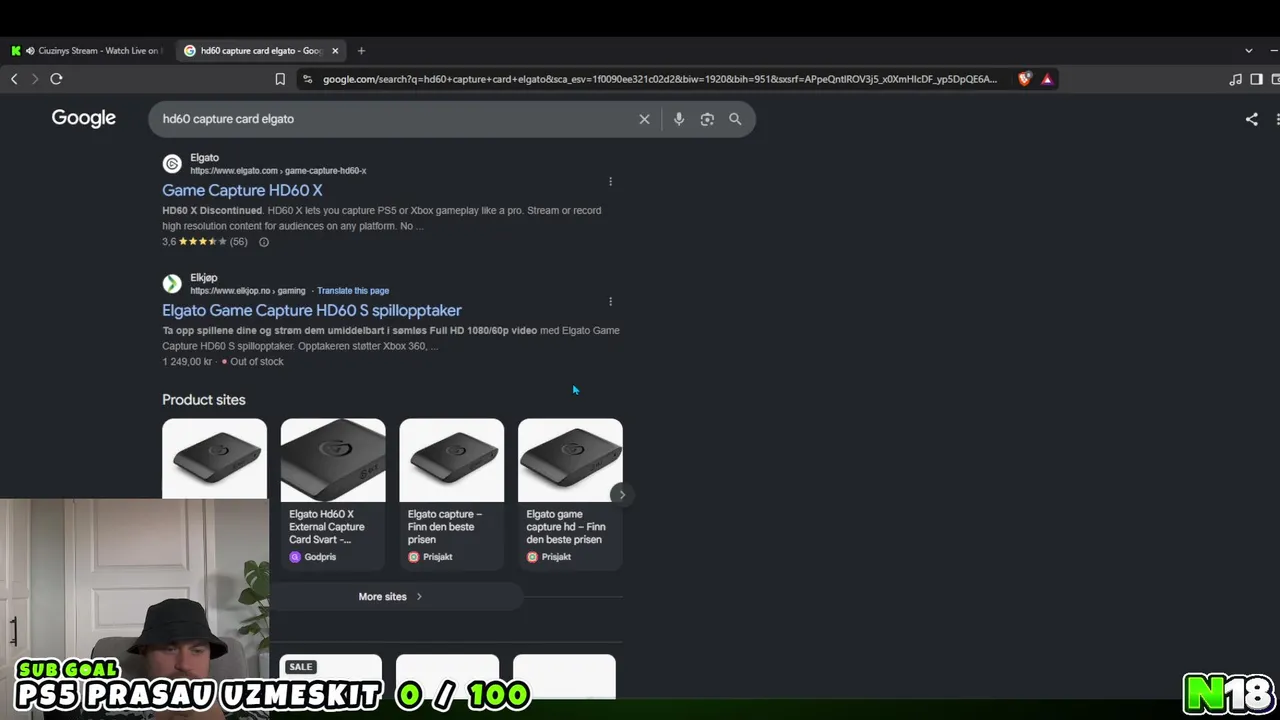Open the Brave Rewards triangle icon
The height and width of the screenshot is (720, 1280).
(x=1047, y=79)
